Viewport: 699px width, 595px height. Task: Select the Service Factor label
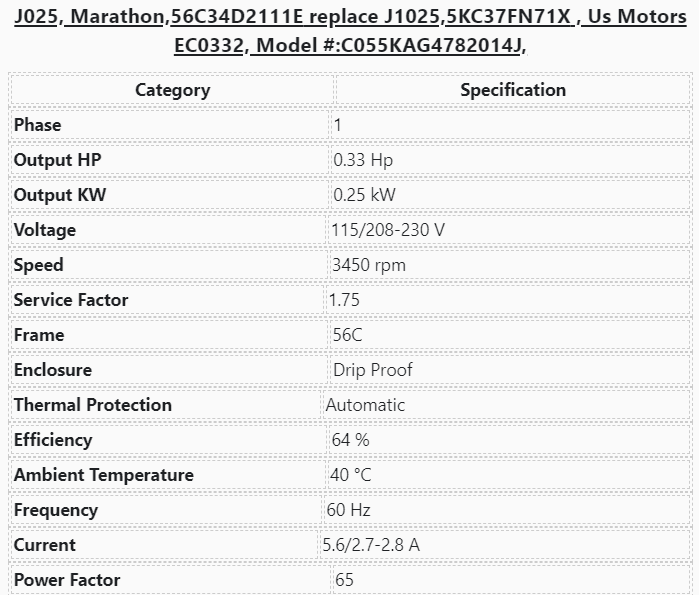coord(71,300)
